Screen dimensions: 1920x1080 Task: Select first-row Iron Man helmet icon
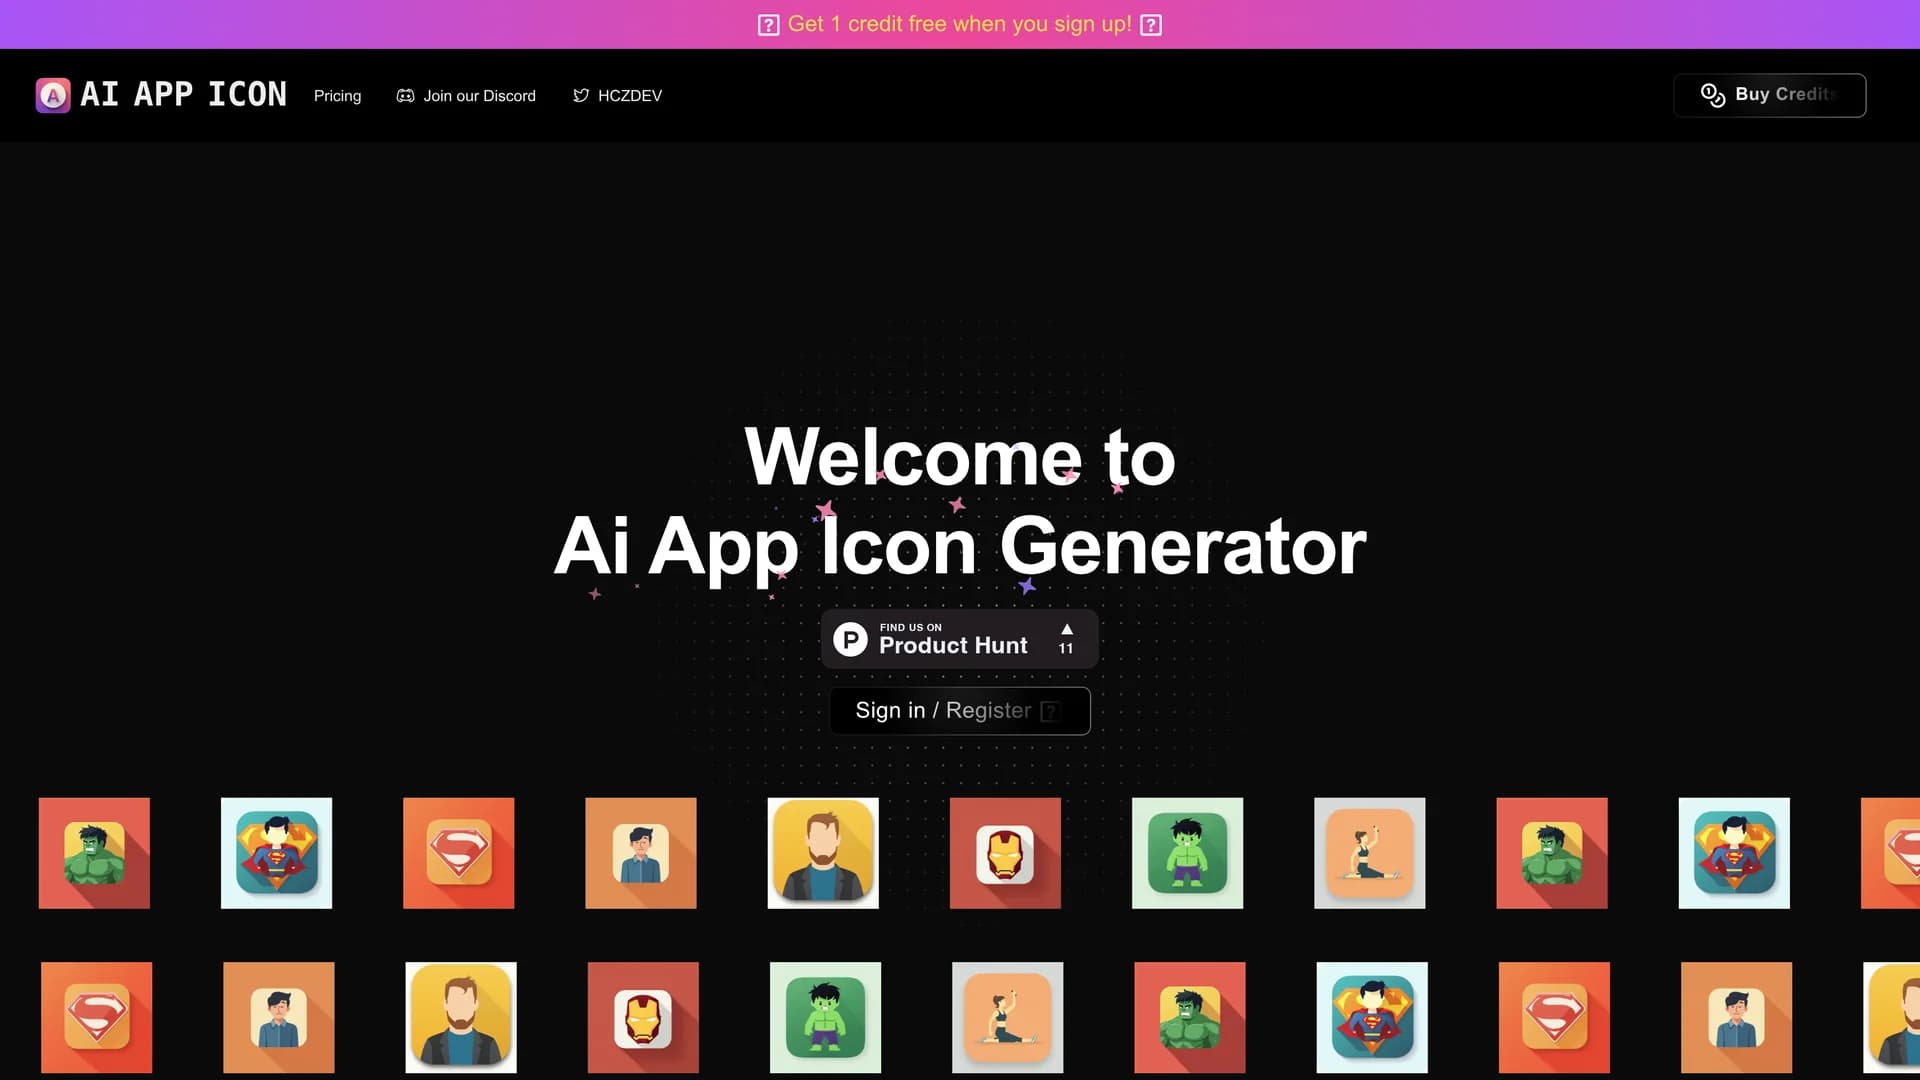click(x=1005, y=853)
